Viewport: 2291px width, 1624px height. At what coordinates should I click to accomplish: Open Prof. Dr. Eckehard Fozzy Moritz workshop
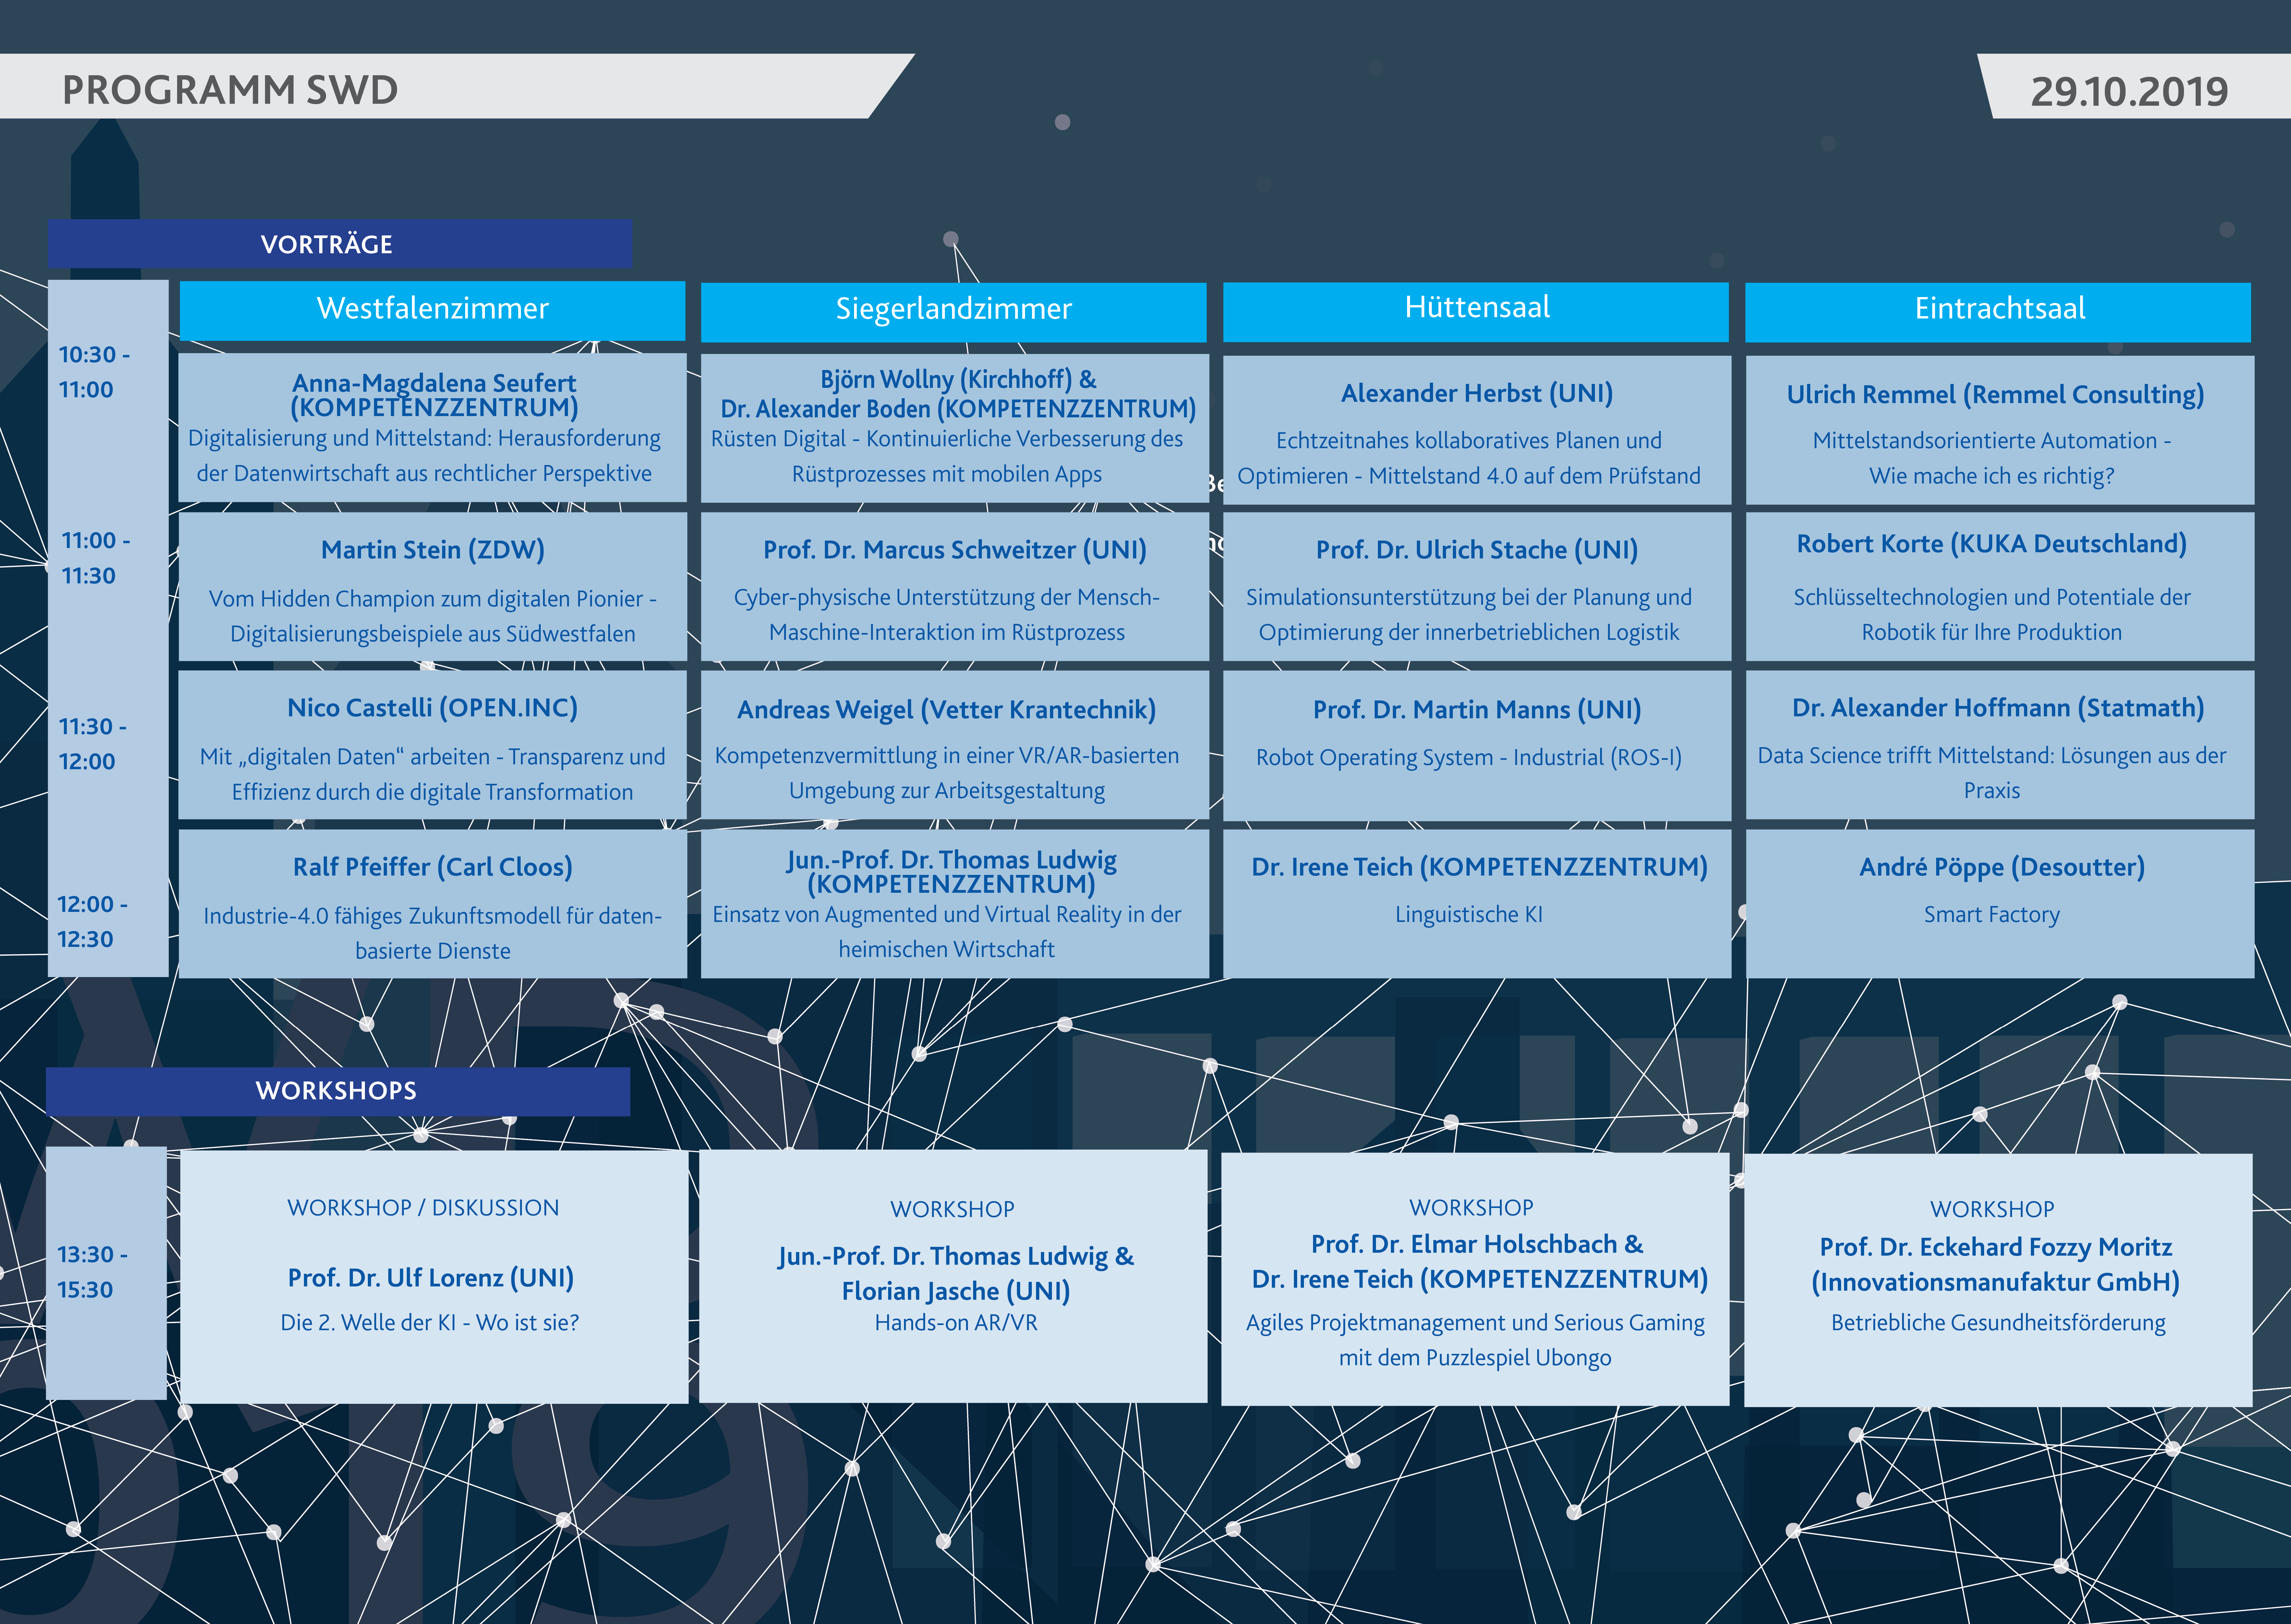point(1998,1280)
